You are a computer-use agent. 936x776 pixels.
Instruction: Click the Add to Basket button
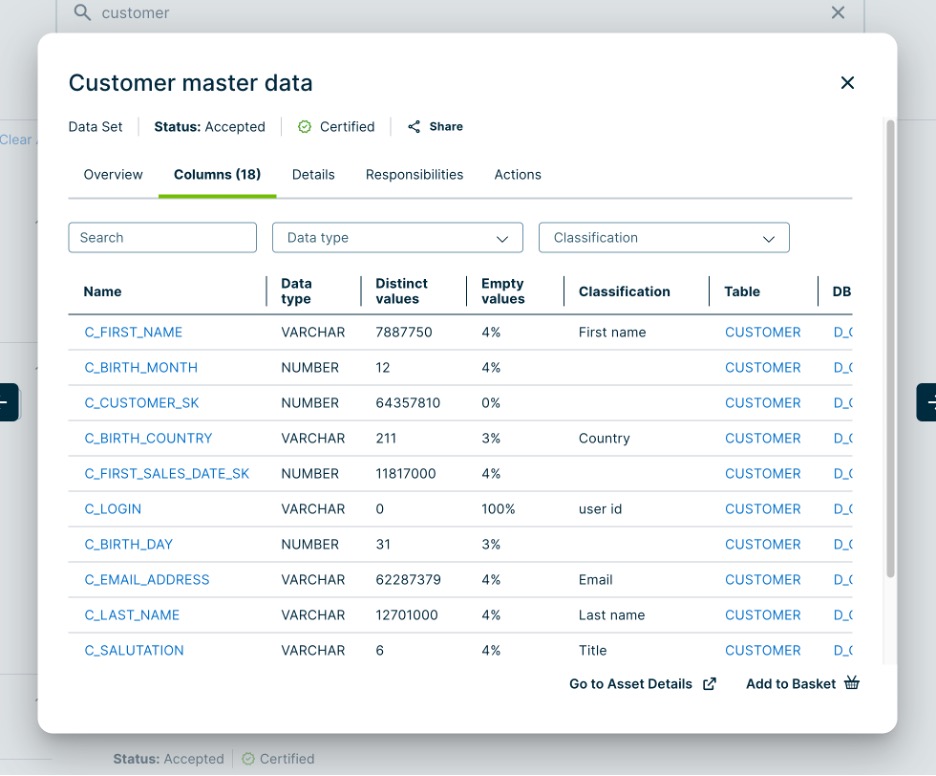click(x=793, y=683)
